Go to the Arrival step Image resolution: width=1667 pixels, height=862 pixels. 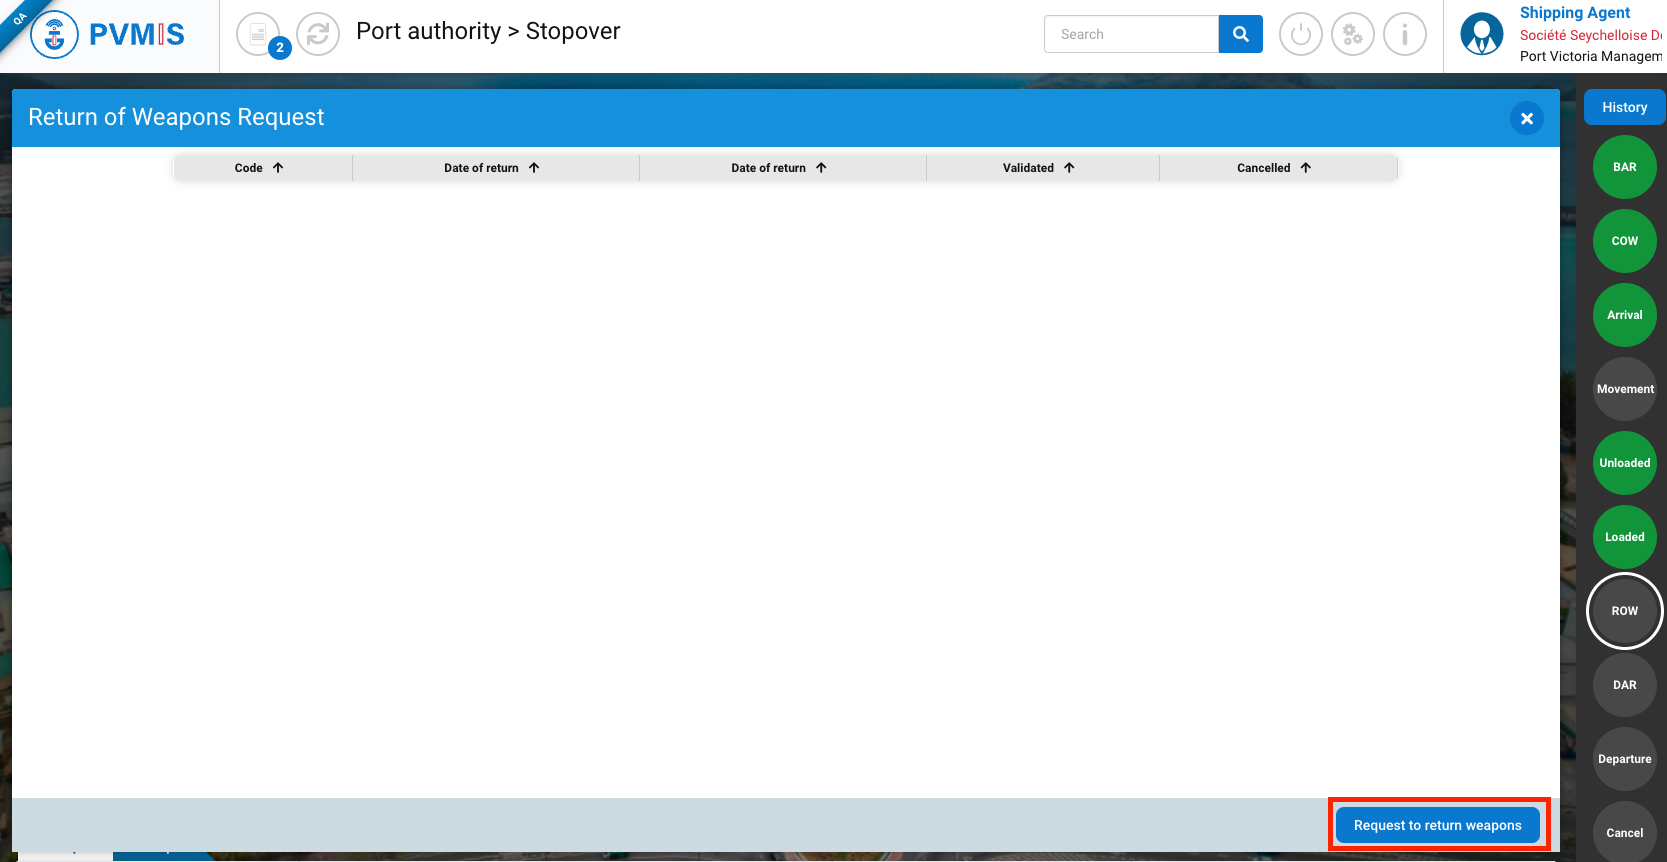(1624, 315)
